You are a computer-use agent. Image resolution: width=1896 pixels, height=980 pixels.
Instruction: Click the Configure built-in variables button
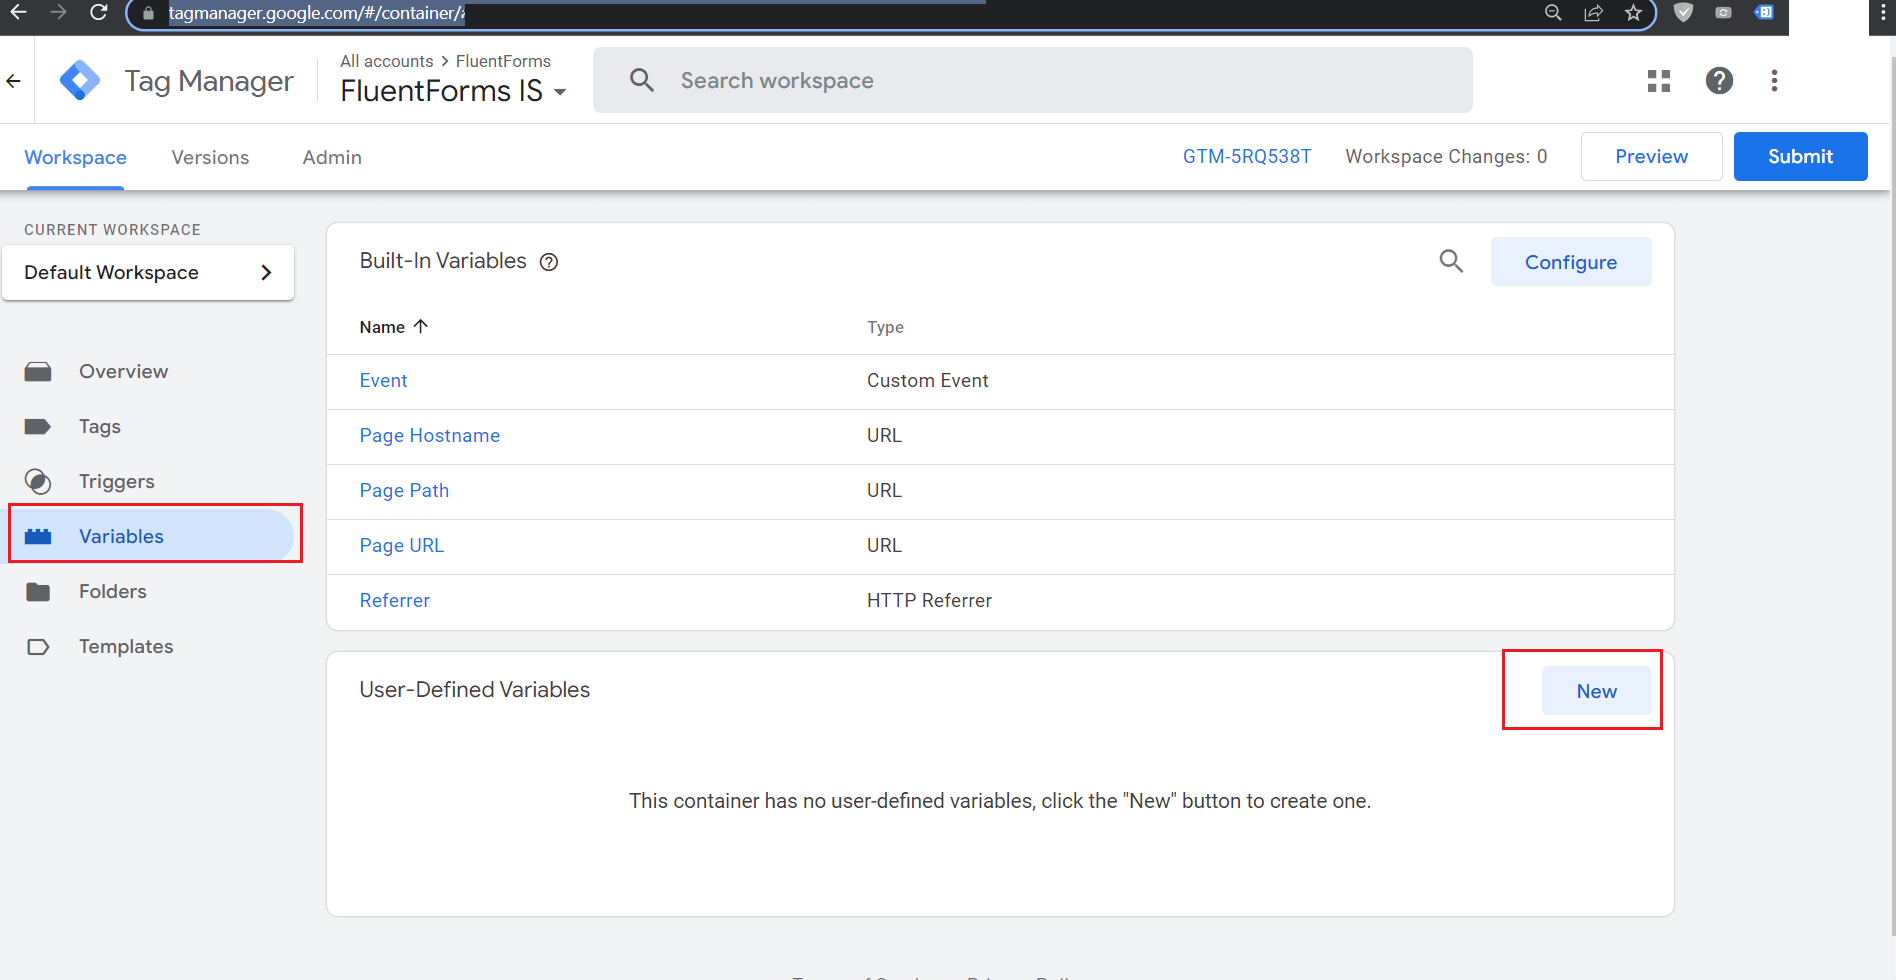pyautogui.click(x=1570, y=262)
